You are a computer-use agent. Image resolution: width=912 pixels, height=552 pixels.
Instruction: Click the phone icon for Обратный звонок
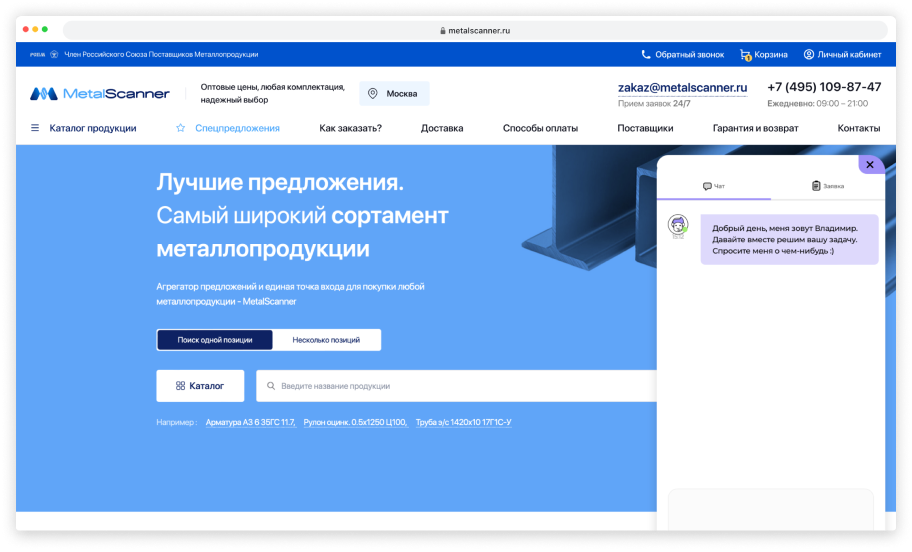tap(646, 55)
